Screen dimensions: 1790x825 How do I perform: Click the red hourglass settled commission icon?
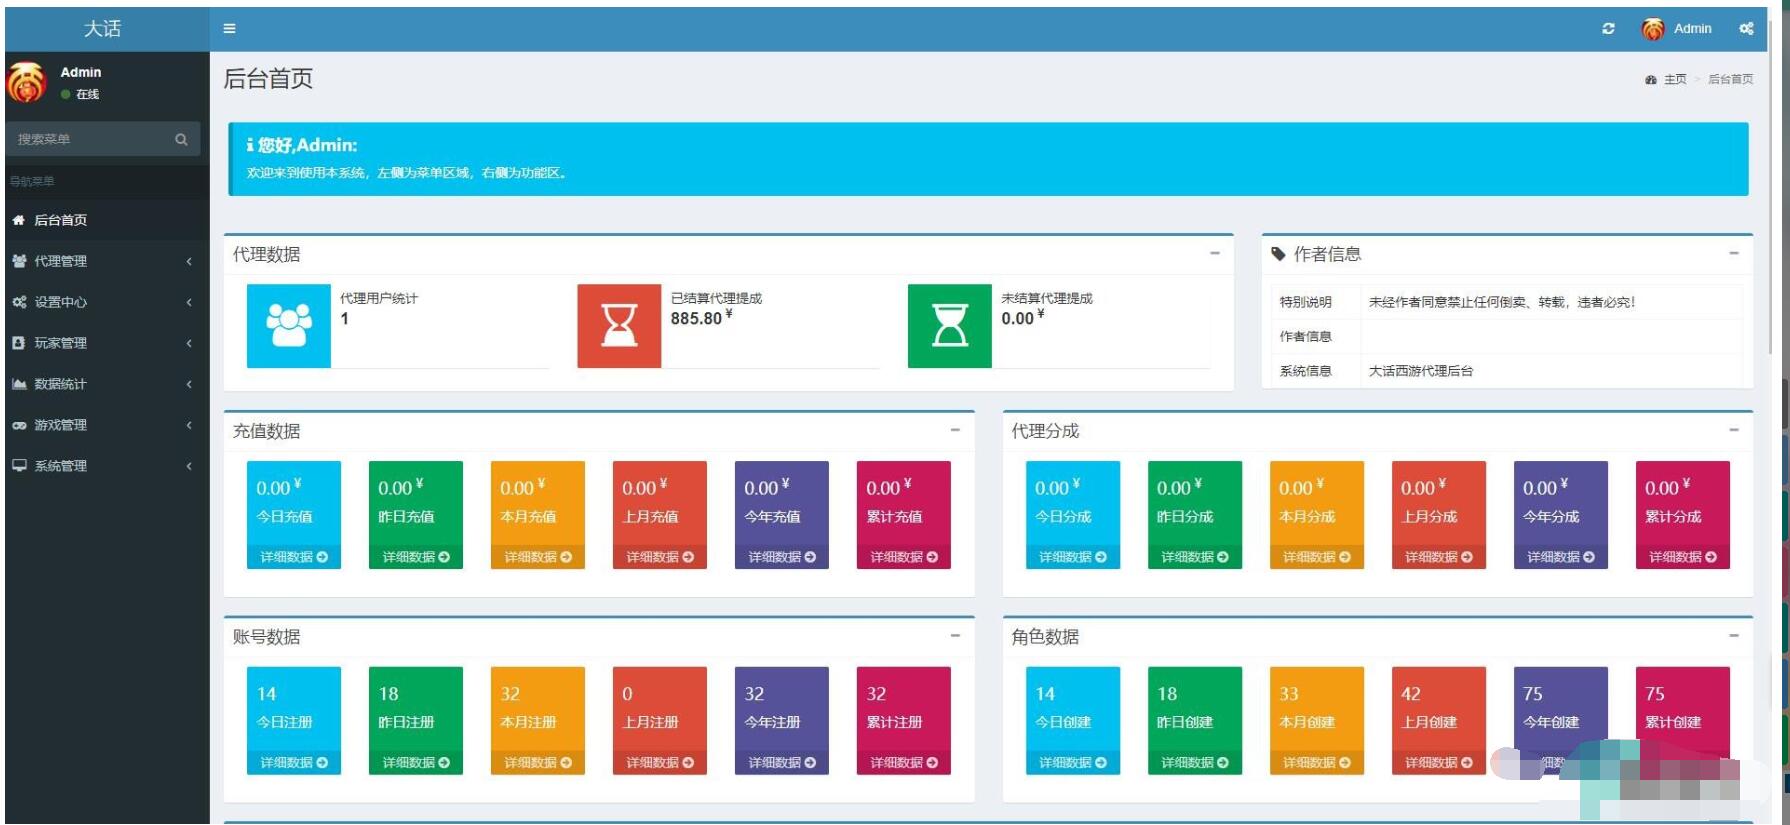click(619, 325)
